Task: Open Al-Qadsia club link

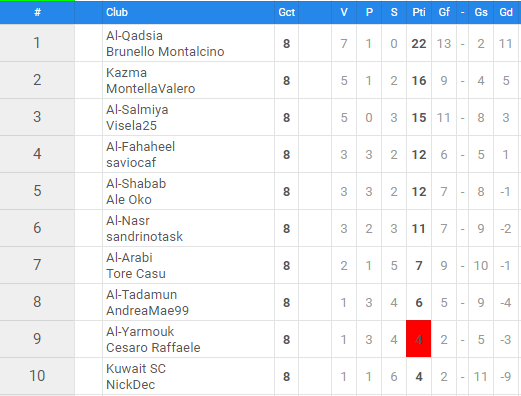Action: coord(134,36)
